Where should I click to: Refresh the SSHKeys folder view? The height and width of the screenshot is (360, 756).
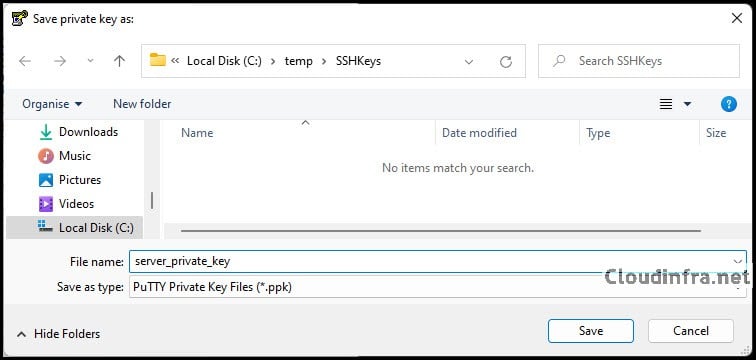coord(506,62)
